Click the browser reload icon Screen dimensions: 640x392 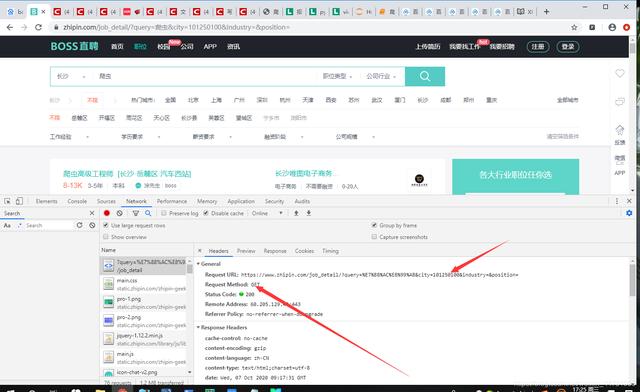(x=38, y=27)
